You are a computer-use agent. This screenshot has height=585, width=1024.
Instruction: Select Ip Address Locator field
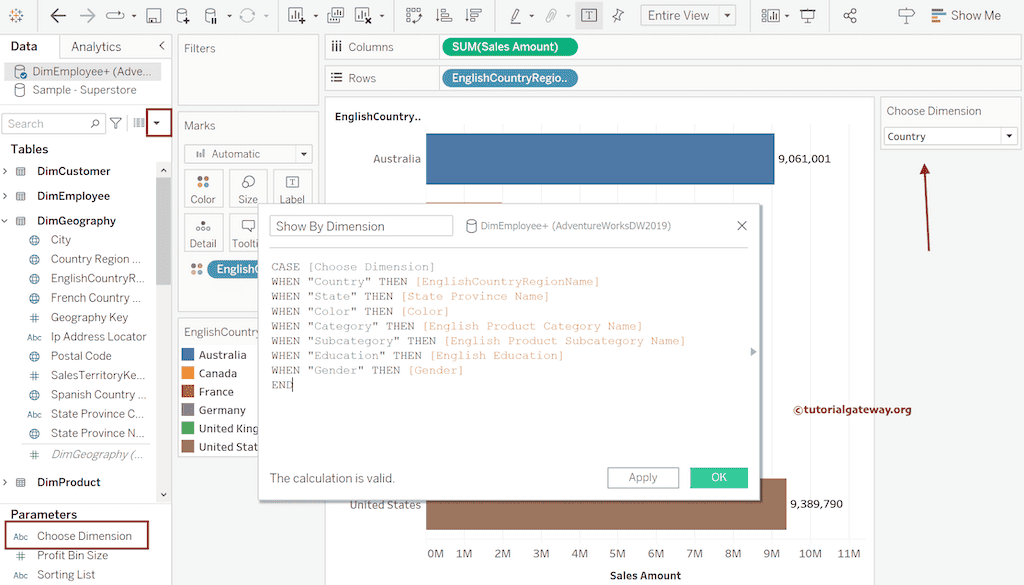pyautogui.click(x=99, y=337)
